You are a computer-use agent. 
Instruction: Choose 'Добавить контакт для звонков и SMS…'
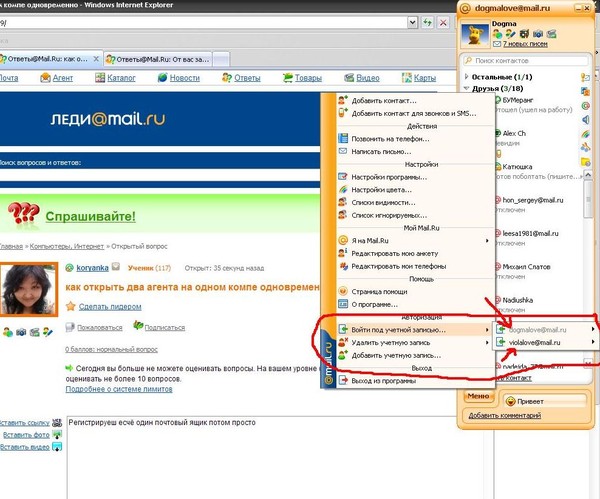(415, 113)
